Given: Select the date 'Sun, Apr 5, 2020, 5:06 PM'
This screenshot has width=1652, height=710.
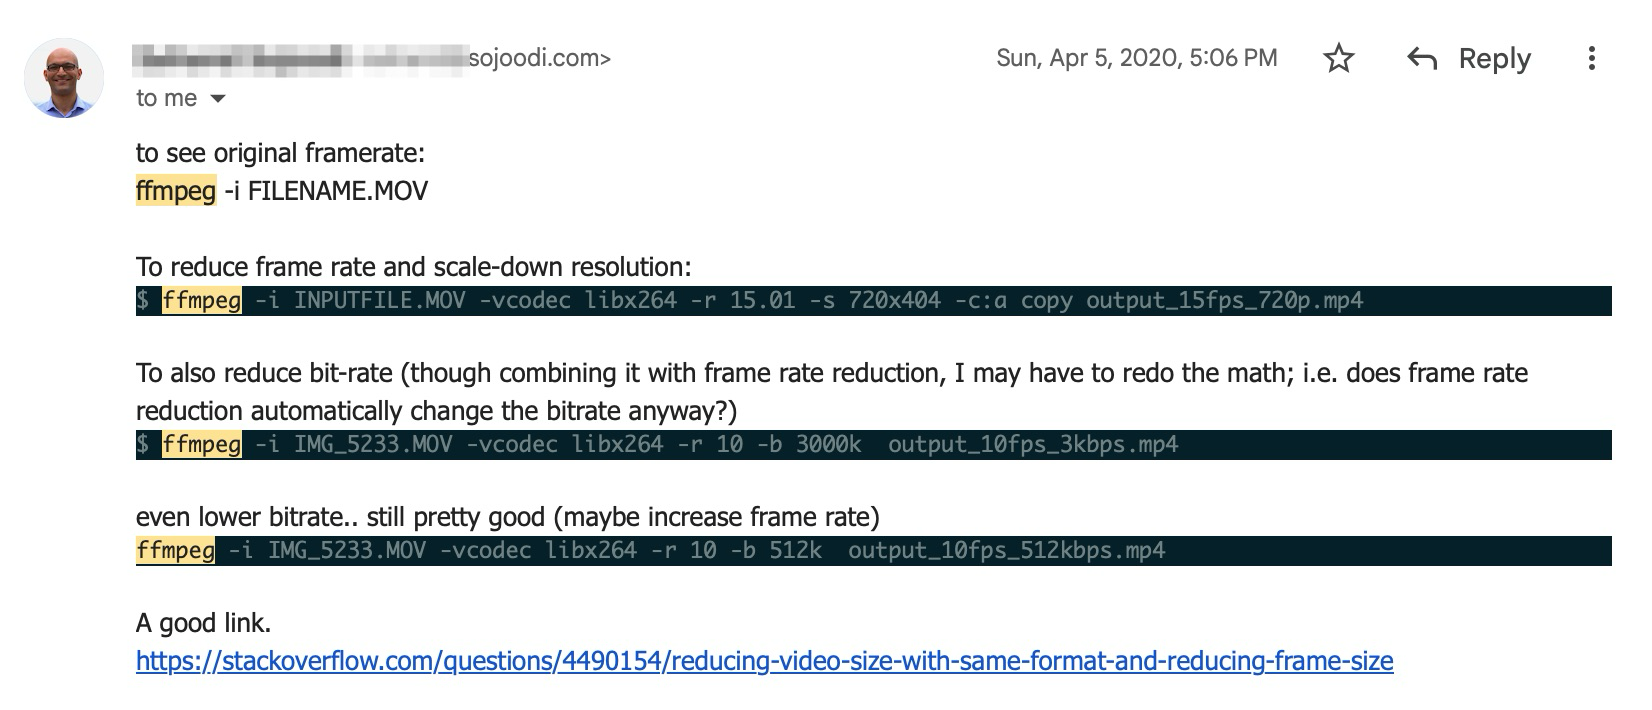Looking at the screenshot, I should coord(1135,58).
